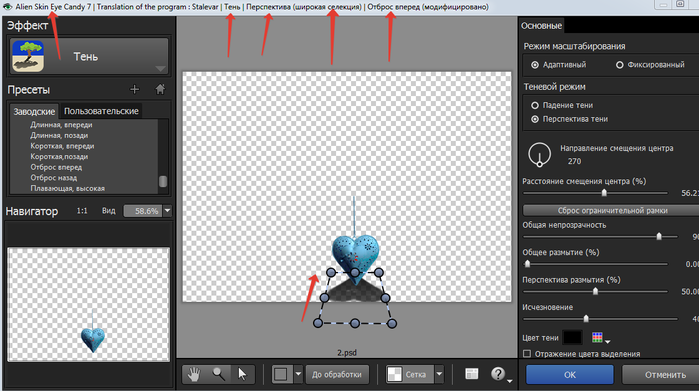699x391 pixels.
Task: Click the Вид zoom fit button
Action: [108, 211]
